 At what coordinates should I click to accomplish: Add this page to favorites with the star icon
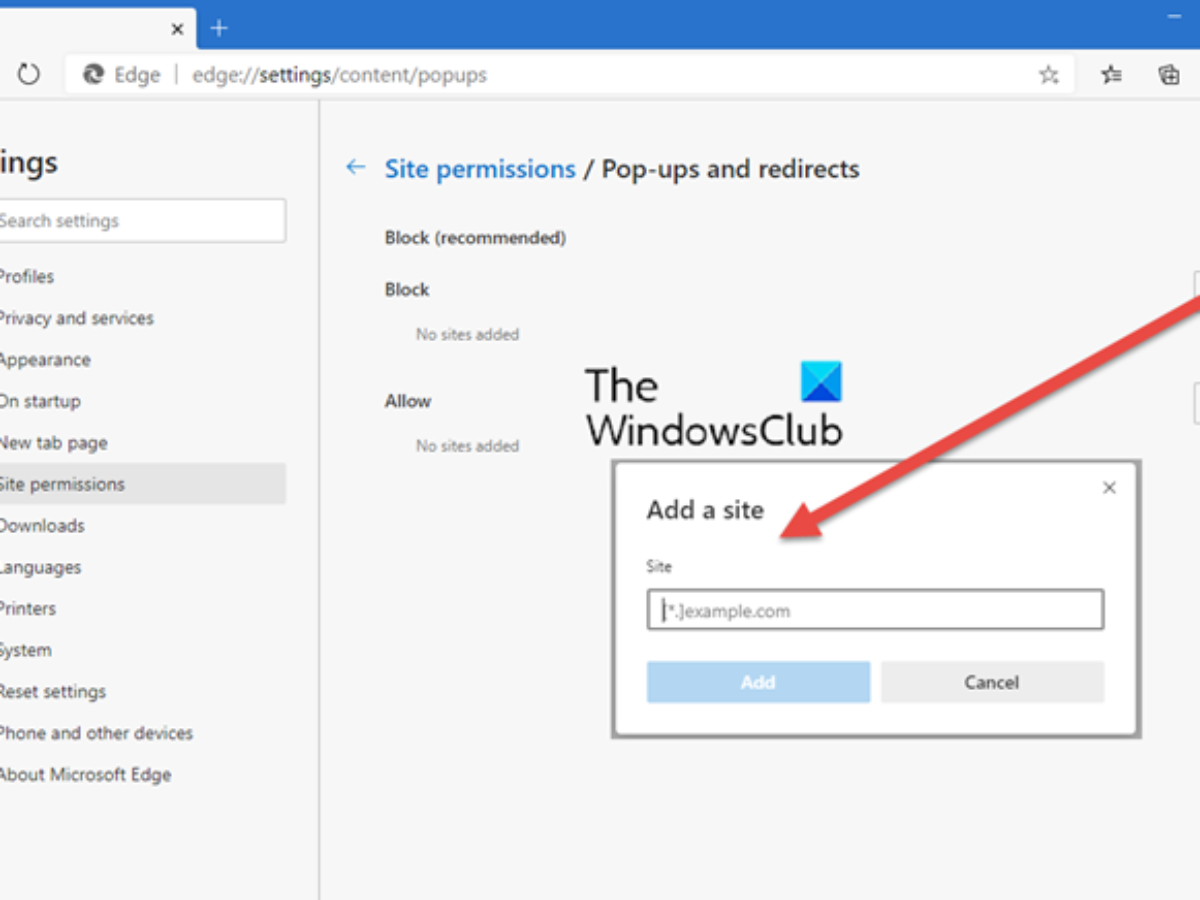[1048, 75]
